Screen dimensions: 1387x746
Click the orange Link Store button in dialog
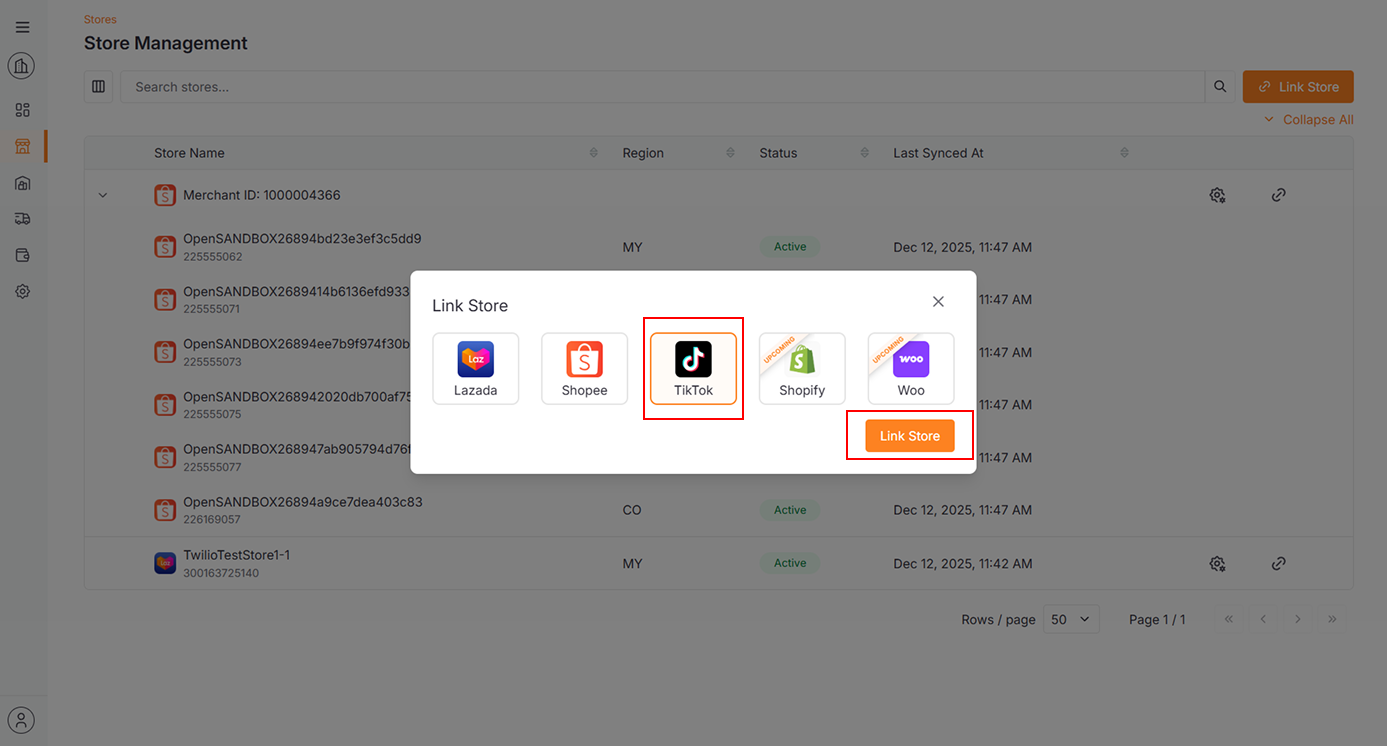[909, 436]
